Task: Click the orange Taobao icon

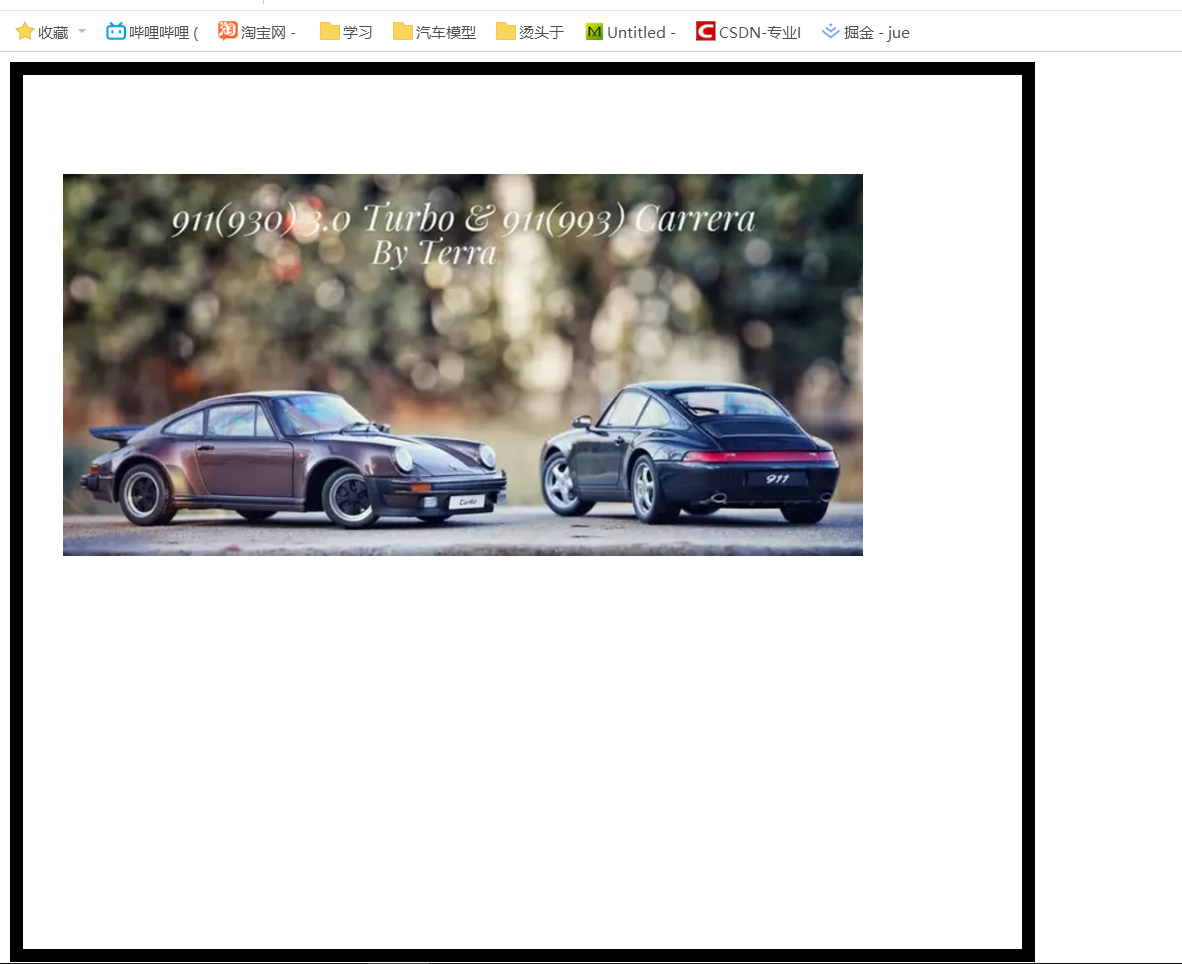Action: 228,31
